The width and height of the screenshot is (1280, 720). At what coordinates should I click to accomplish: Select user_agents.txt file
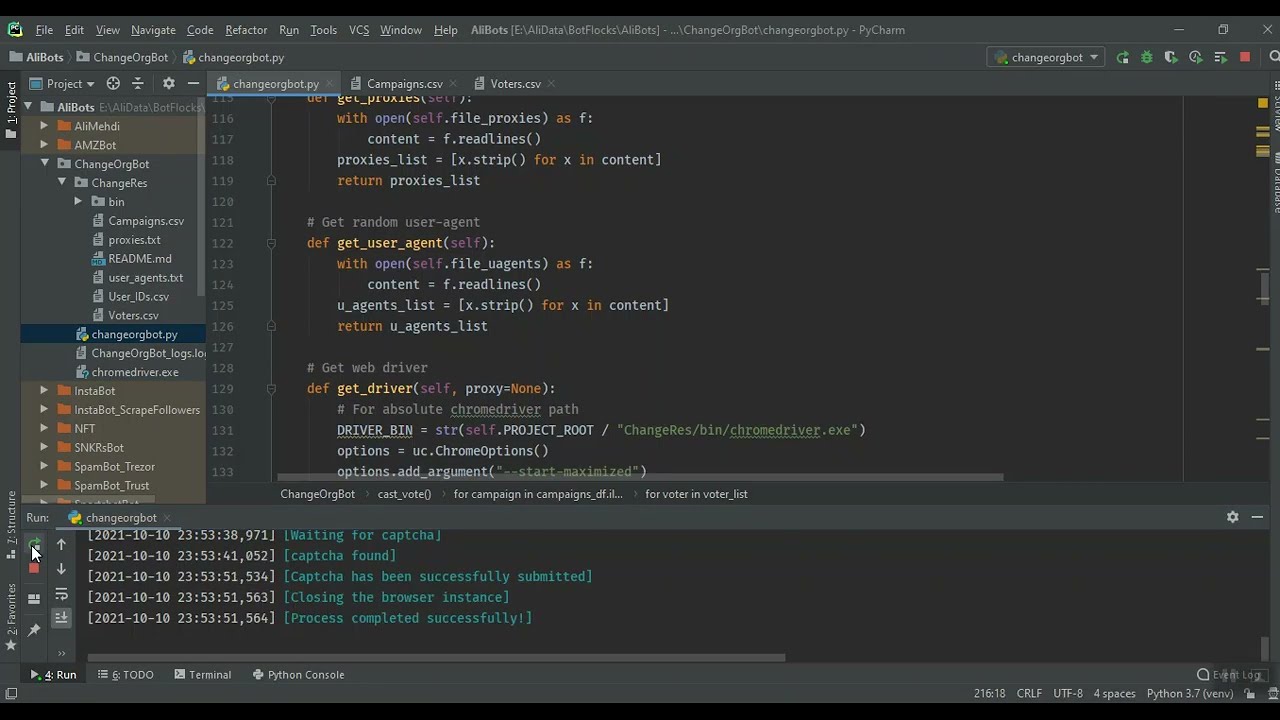click(145, 278)
